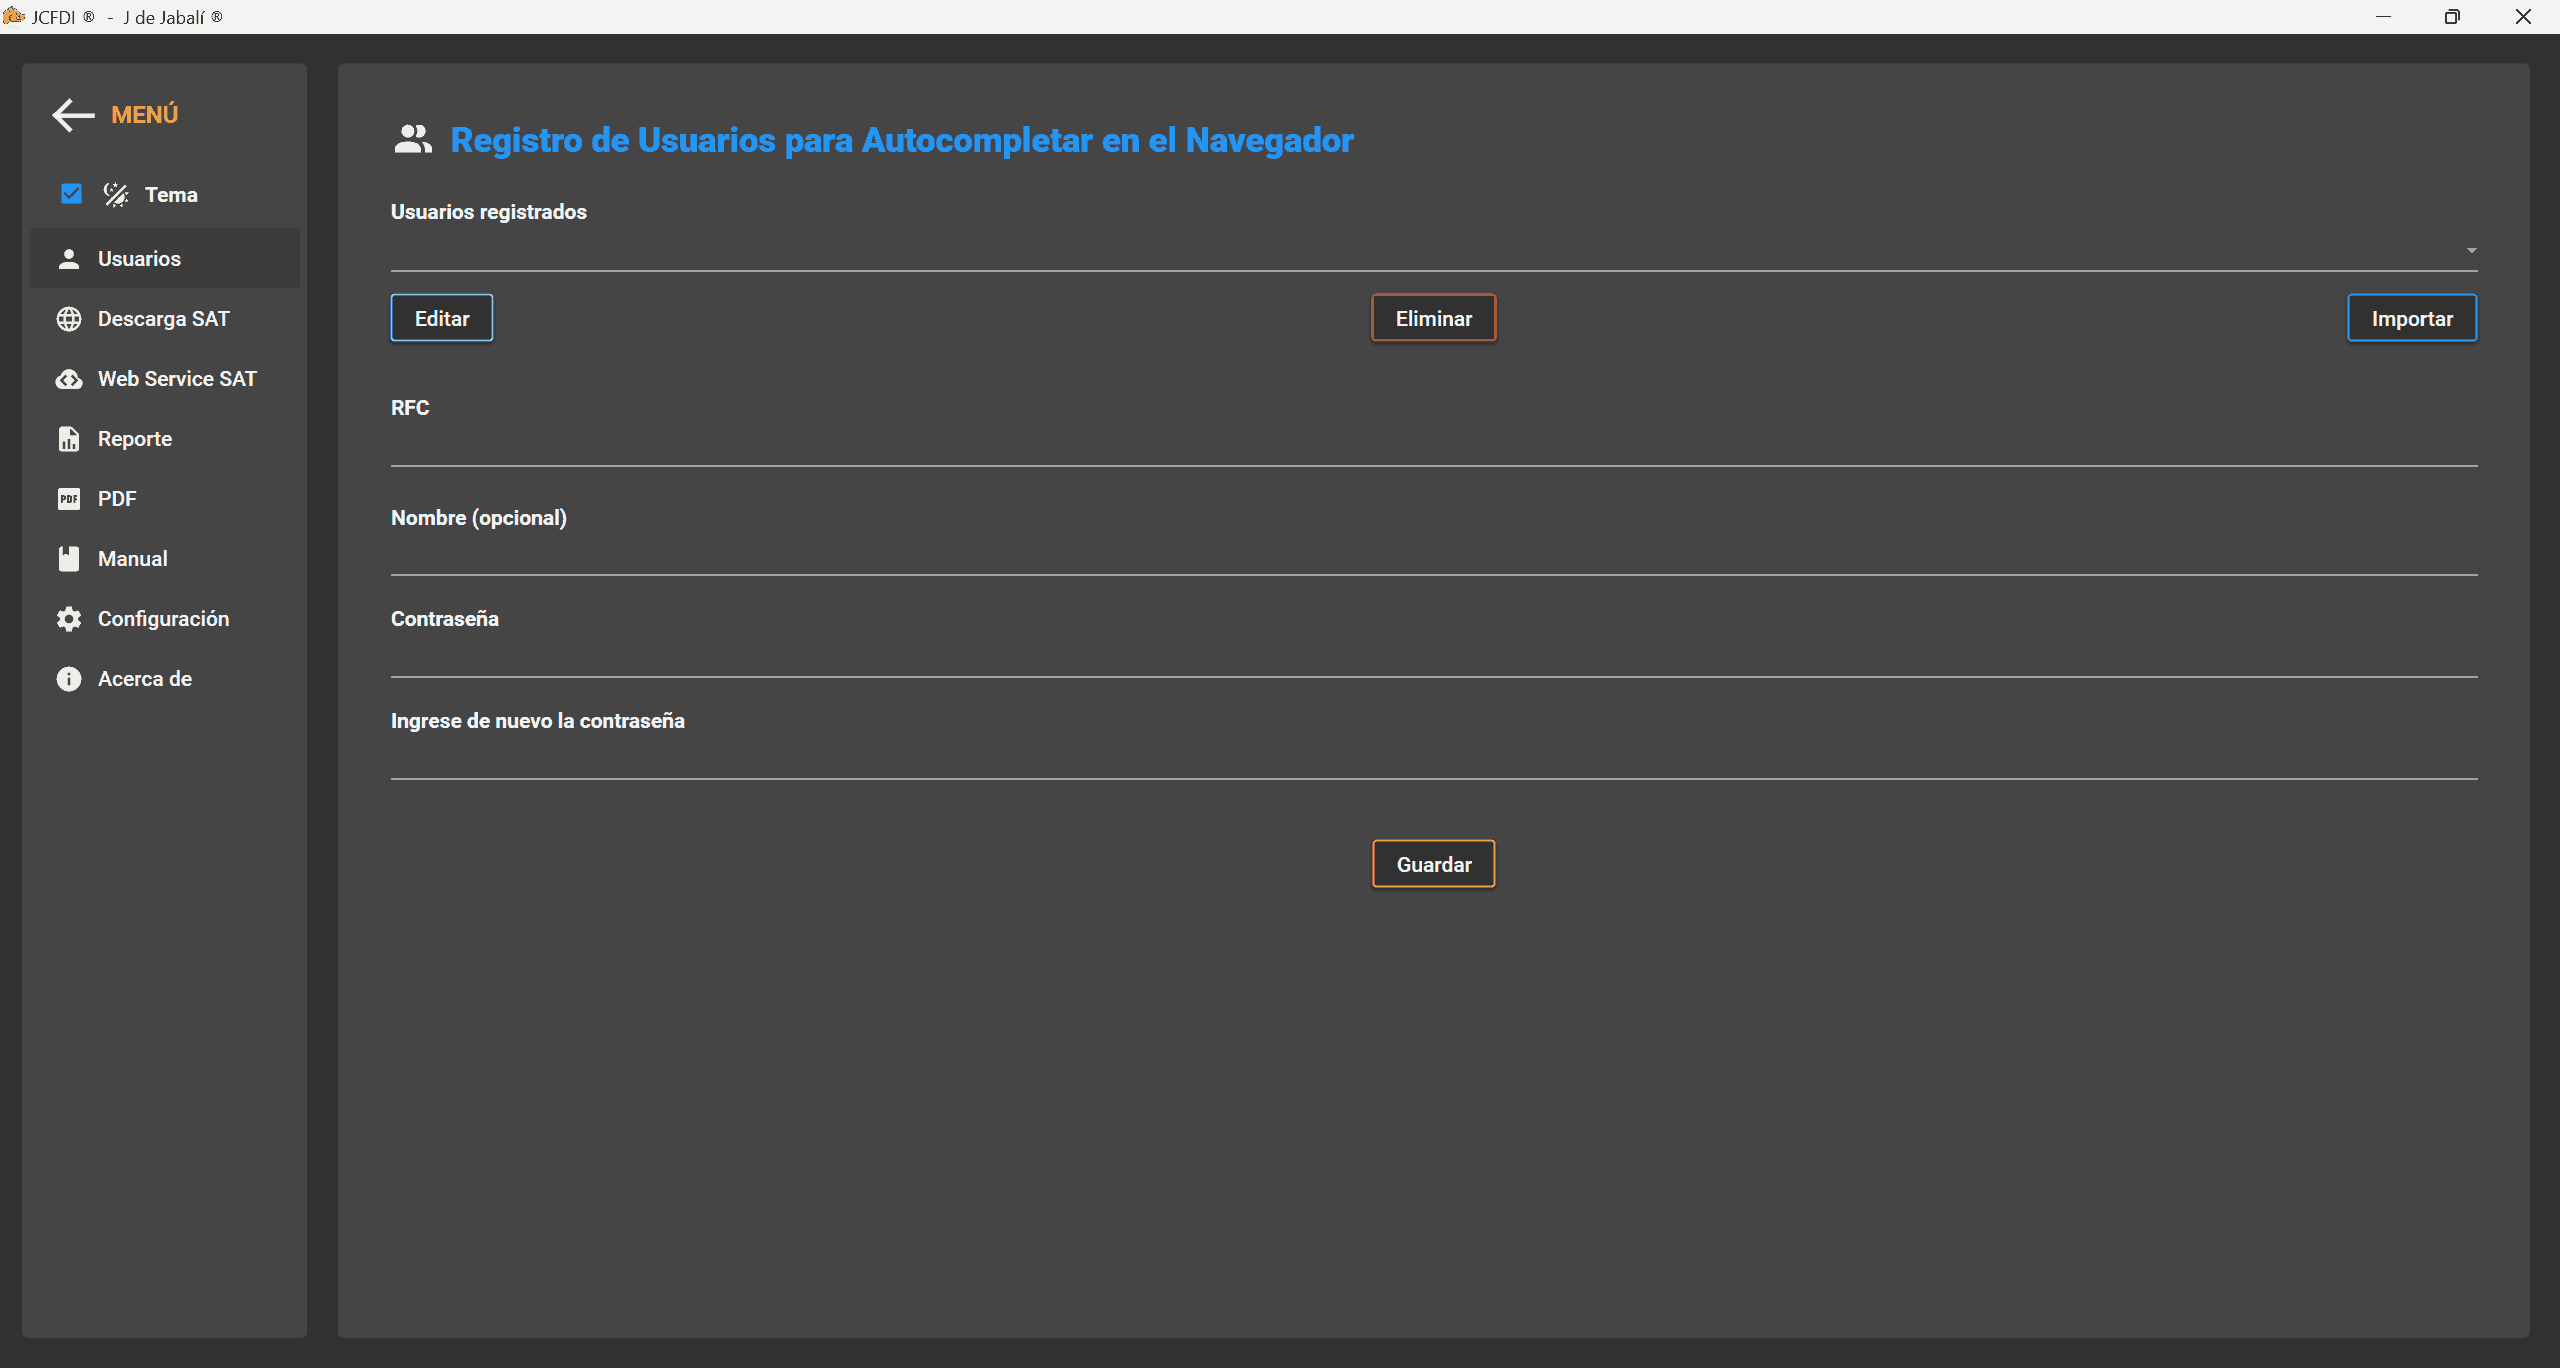Click the Guardar button
The height and width of the screenshot is (1368, 2560).
(x=1433, y=864)
